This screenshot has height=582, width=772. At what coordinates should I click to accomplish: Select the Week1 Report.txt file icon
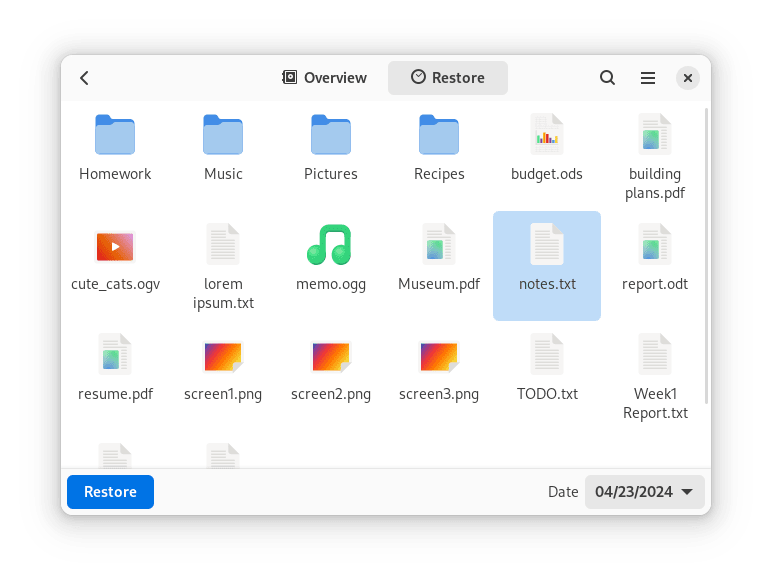coord(654,355)
